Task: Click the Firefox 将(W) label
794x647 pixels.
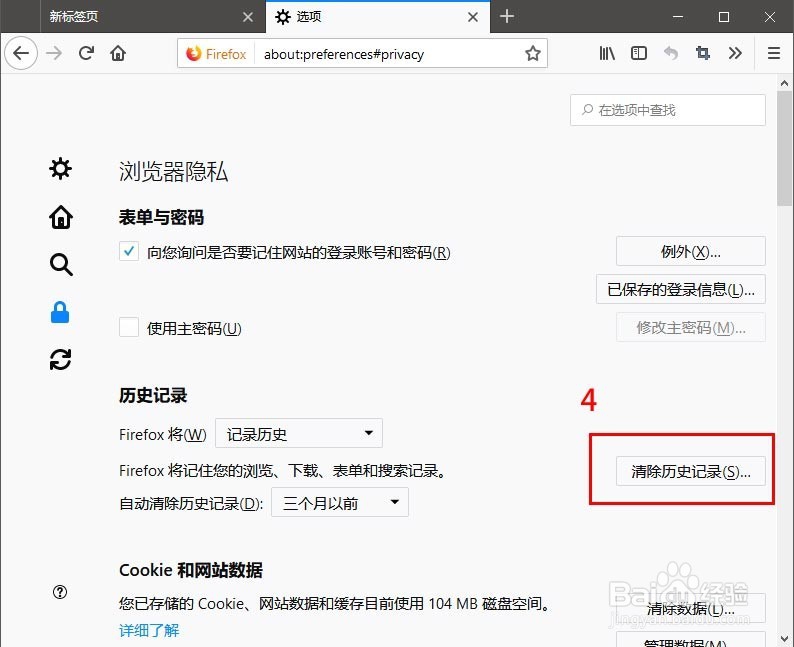Action: [x=163, y=434]
